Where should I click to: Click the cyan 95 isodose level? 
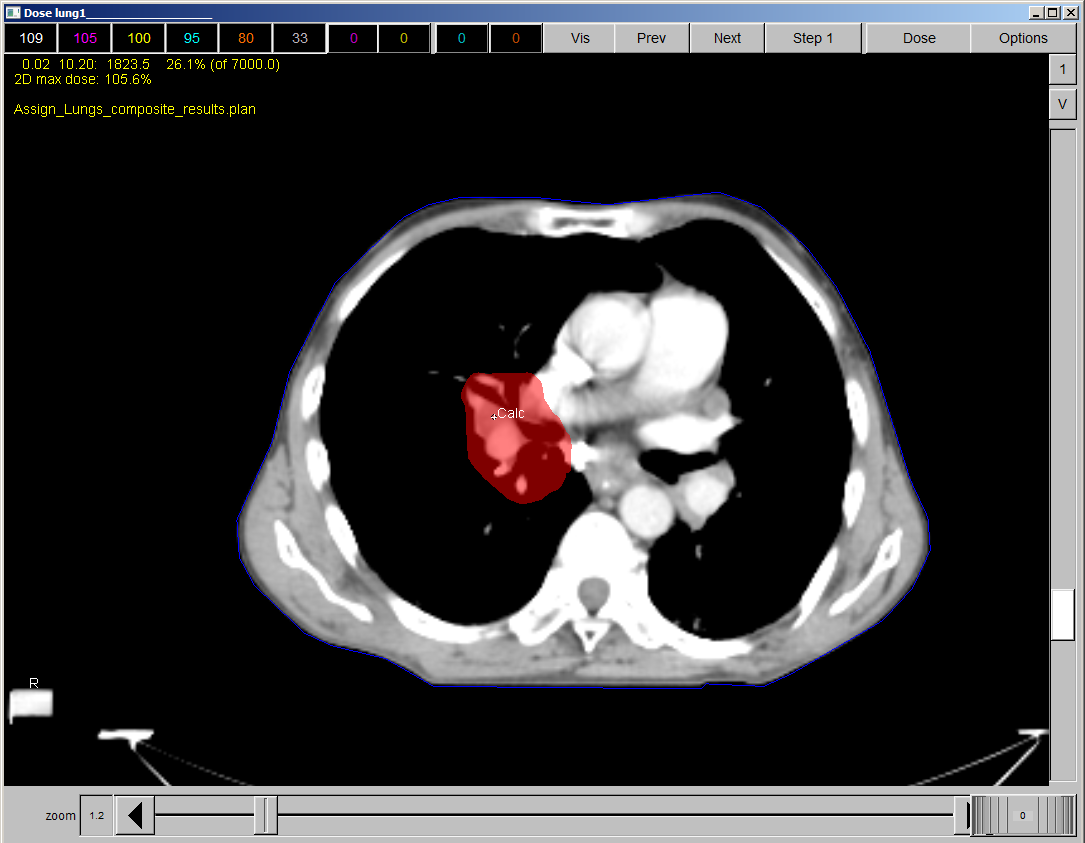click(192, 39)
